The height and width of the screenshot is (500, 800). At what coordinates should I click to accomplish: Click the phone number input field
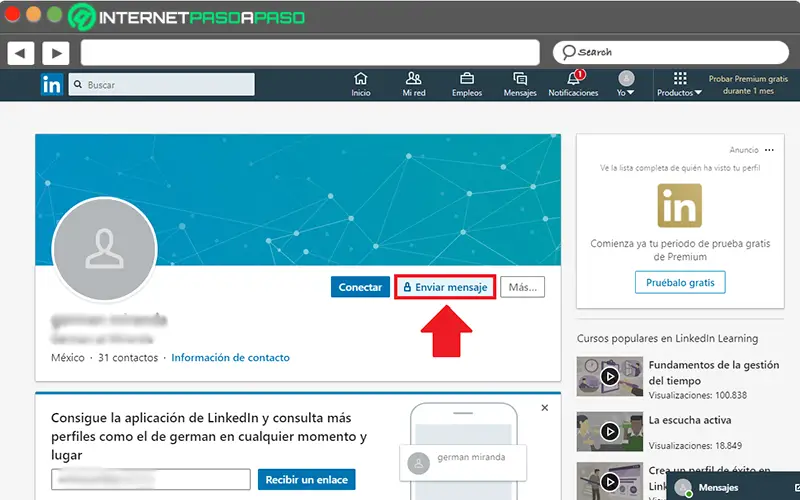click(x=151, y=480)
